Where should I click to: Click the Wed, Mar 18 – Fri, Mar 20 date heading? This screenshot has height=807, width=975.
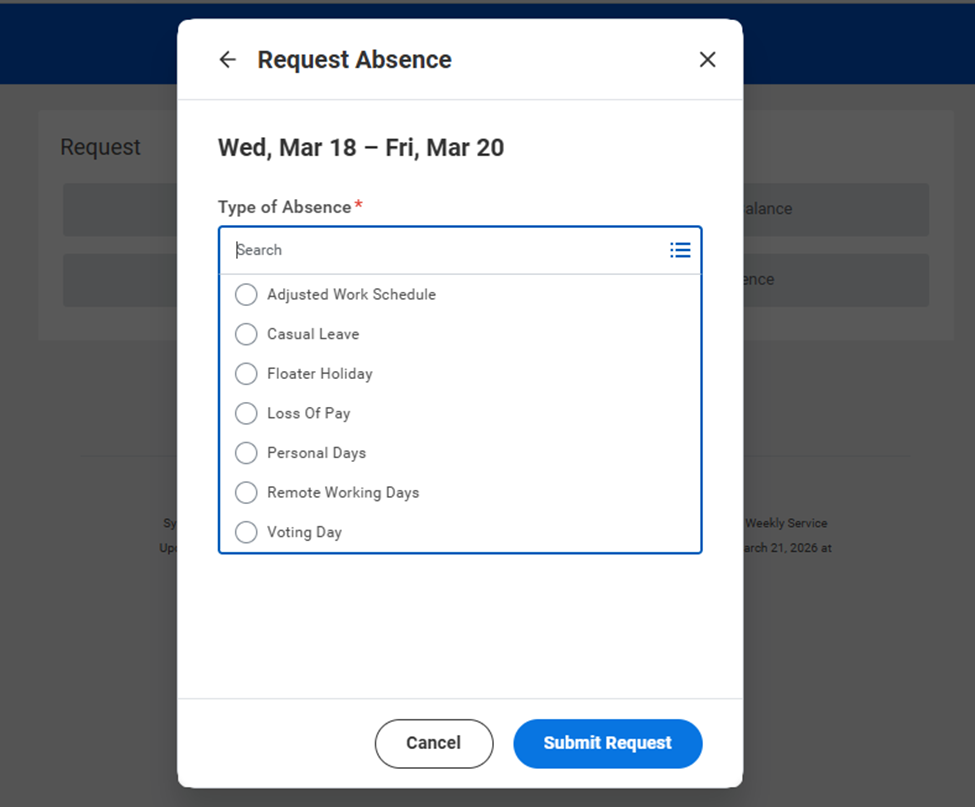(361, 148)
